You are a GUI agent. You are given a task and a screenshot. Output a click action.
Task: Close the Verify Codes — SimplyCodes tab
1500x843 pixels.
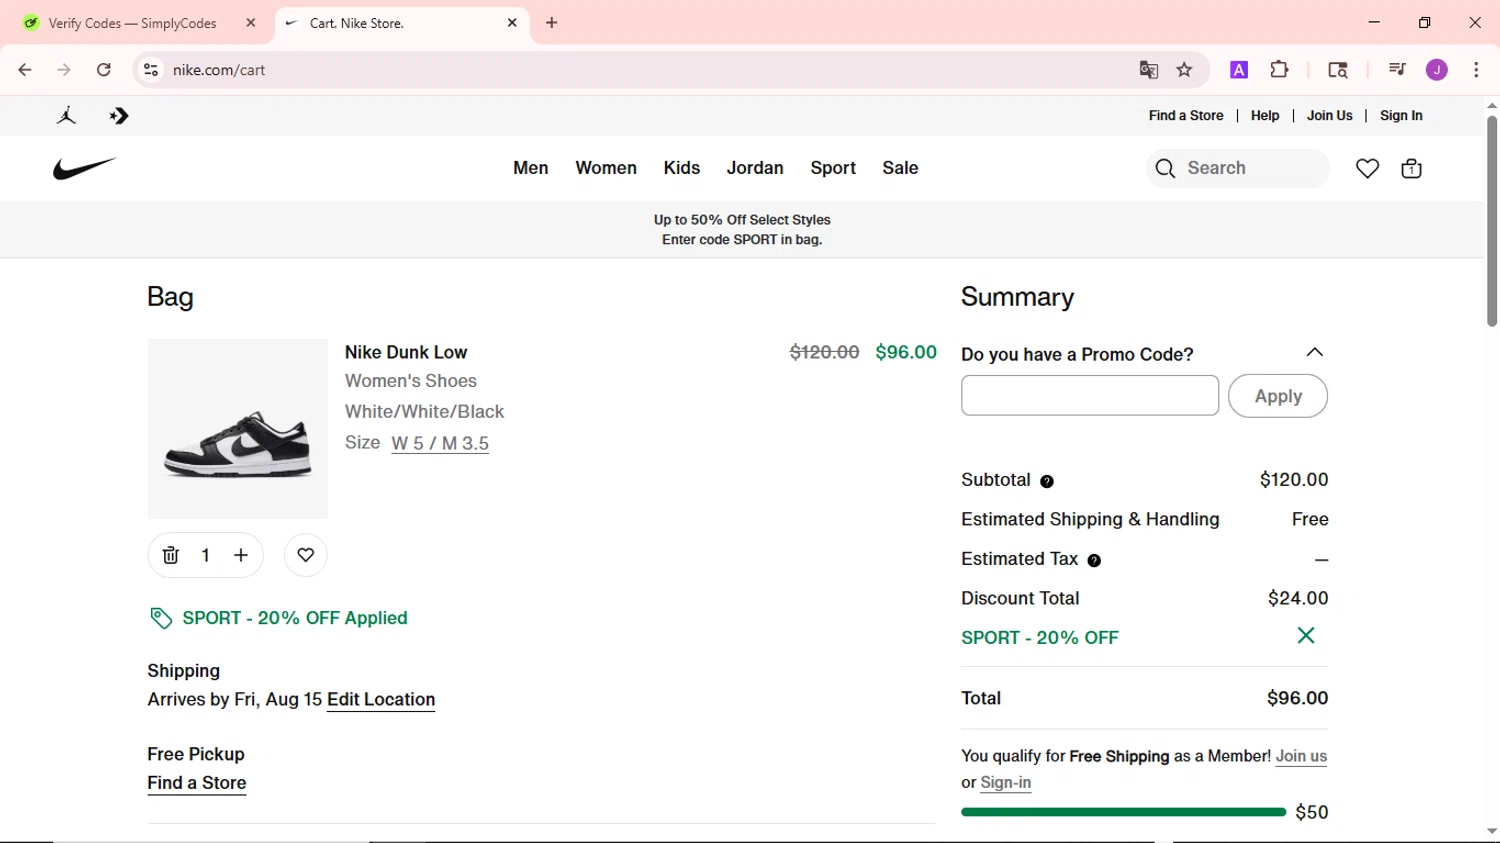pyautogui.click(x=251, y=23)
